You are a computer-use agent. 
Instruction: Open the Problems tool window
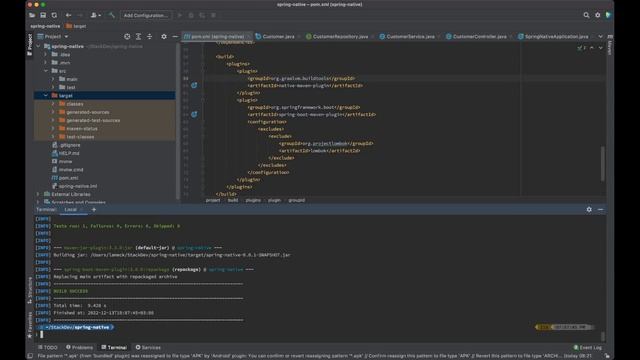(80, 347)
